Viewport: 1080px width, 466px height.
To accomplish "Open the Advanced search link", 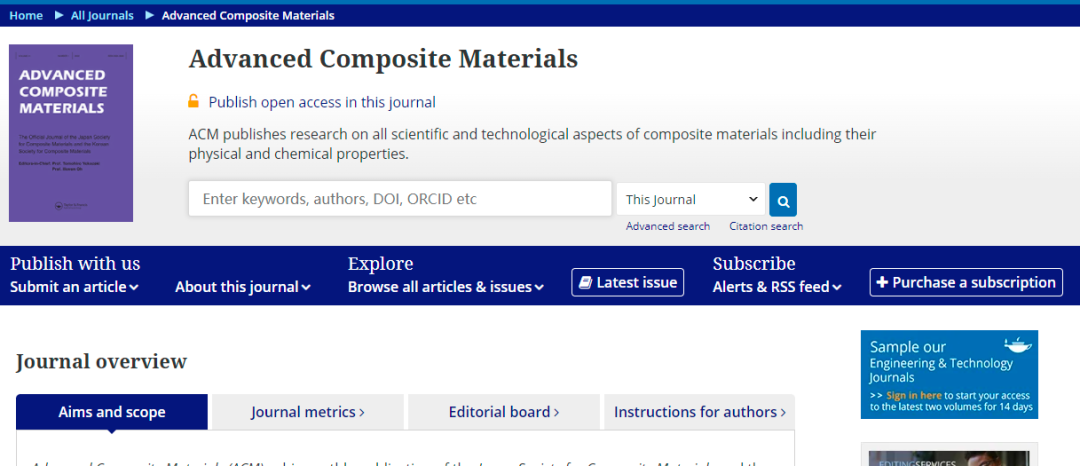I will [x=667, y=226].
